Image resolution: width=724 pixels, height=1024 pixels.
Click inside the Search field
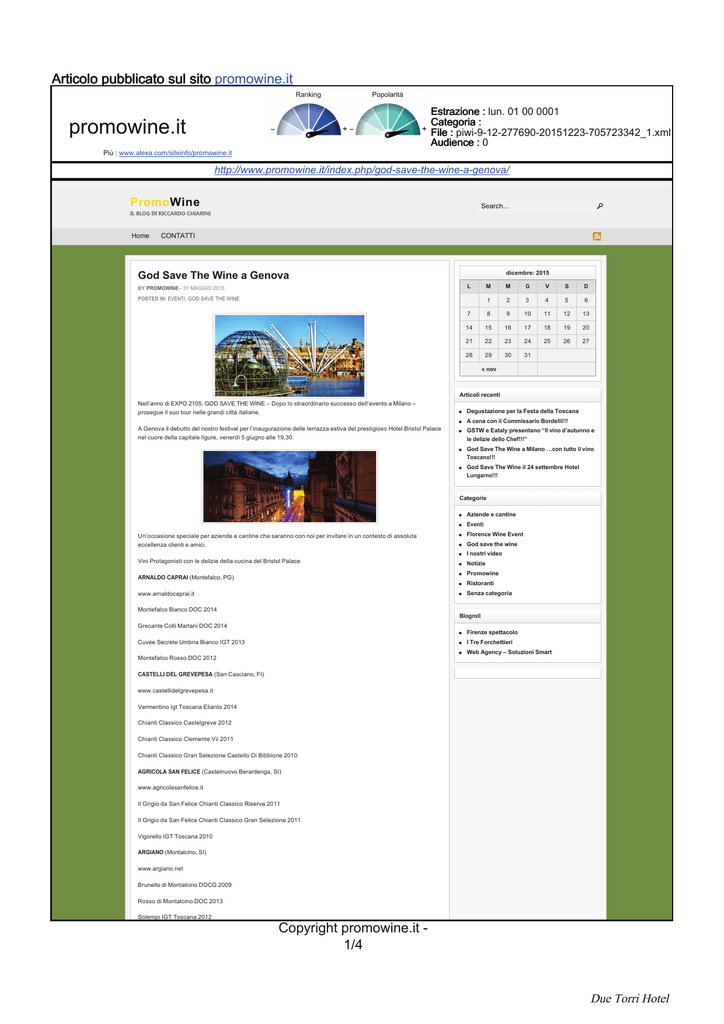(x=535, y=206)
